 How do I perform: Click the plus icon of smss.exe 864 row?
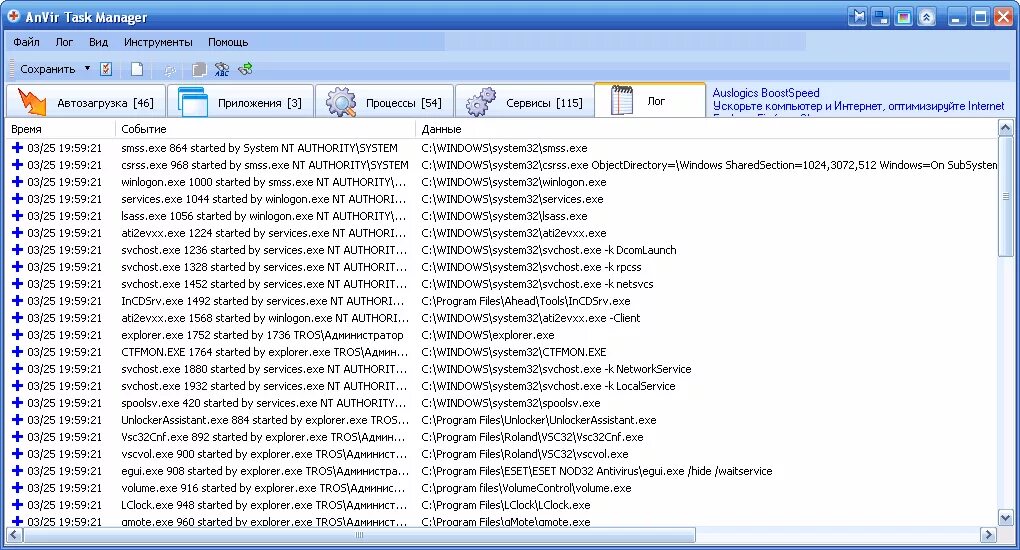tap(18, 148)
